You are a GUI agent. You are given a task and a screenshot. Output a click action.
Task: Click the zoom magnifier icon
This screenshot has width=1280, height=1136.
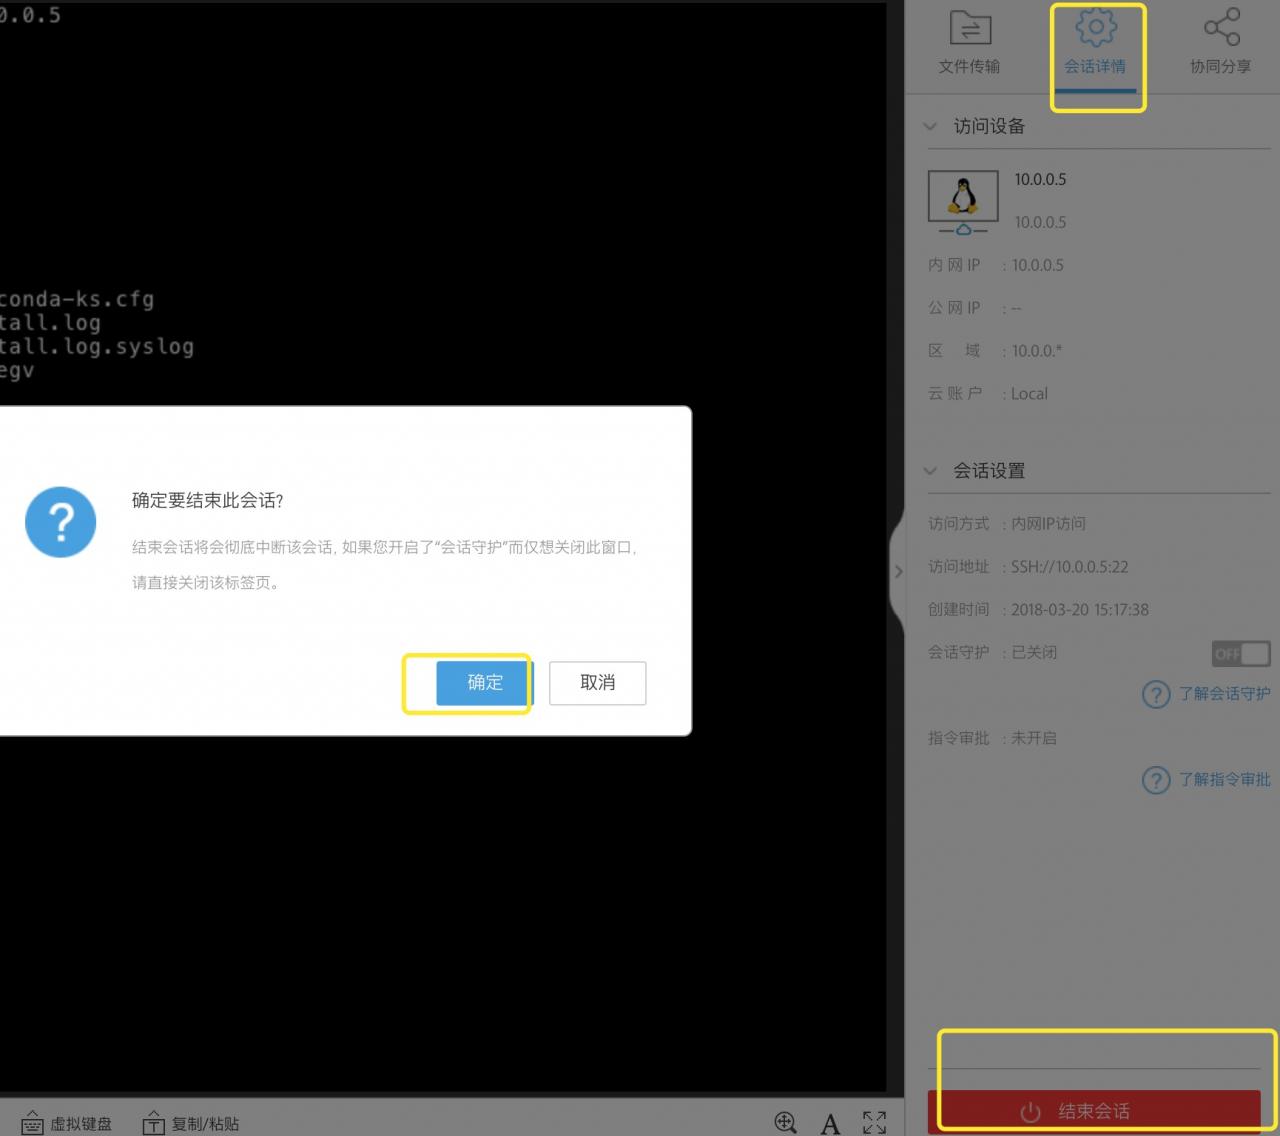pos(786,1122)
